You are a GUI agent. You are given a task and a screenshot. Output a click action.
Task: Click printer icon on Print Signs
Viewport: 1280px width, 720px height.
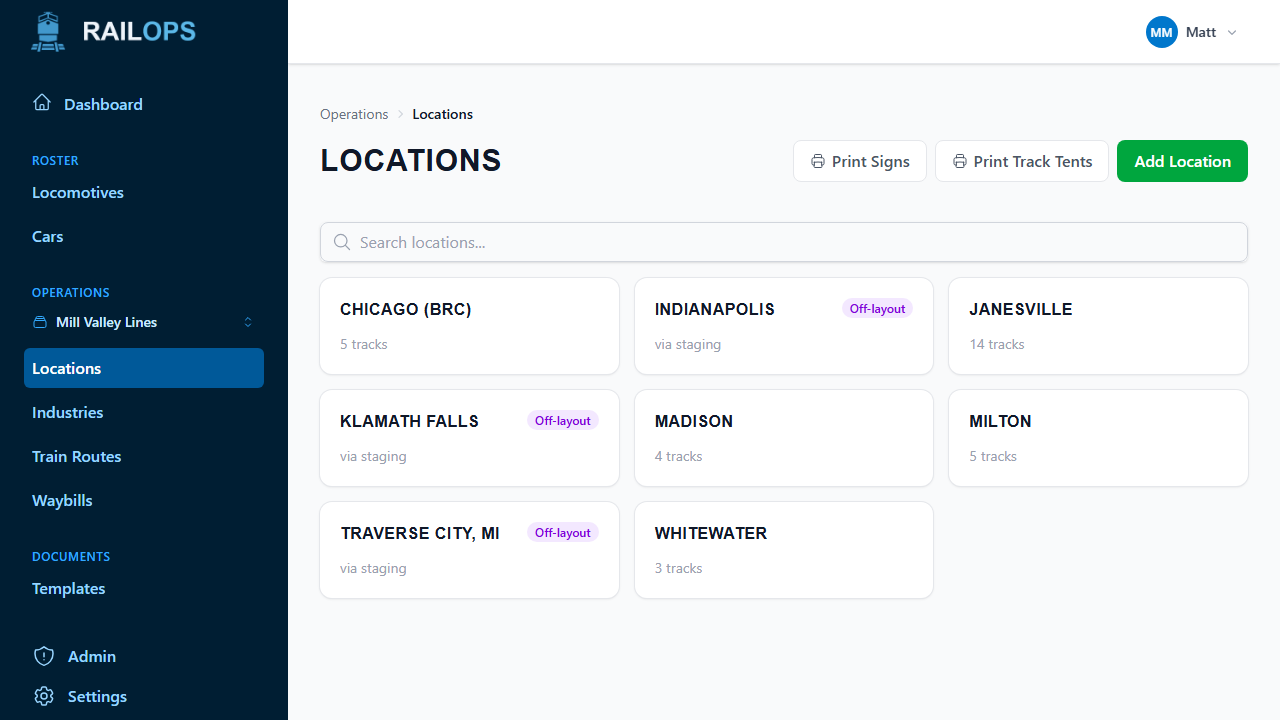818,161
